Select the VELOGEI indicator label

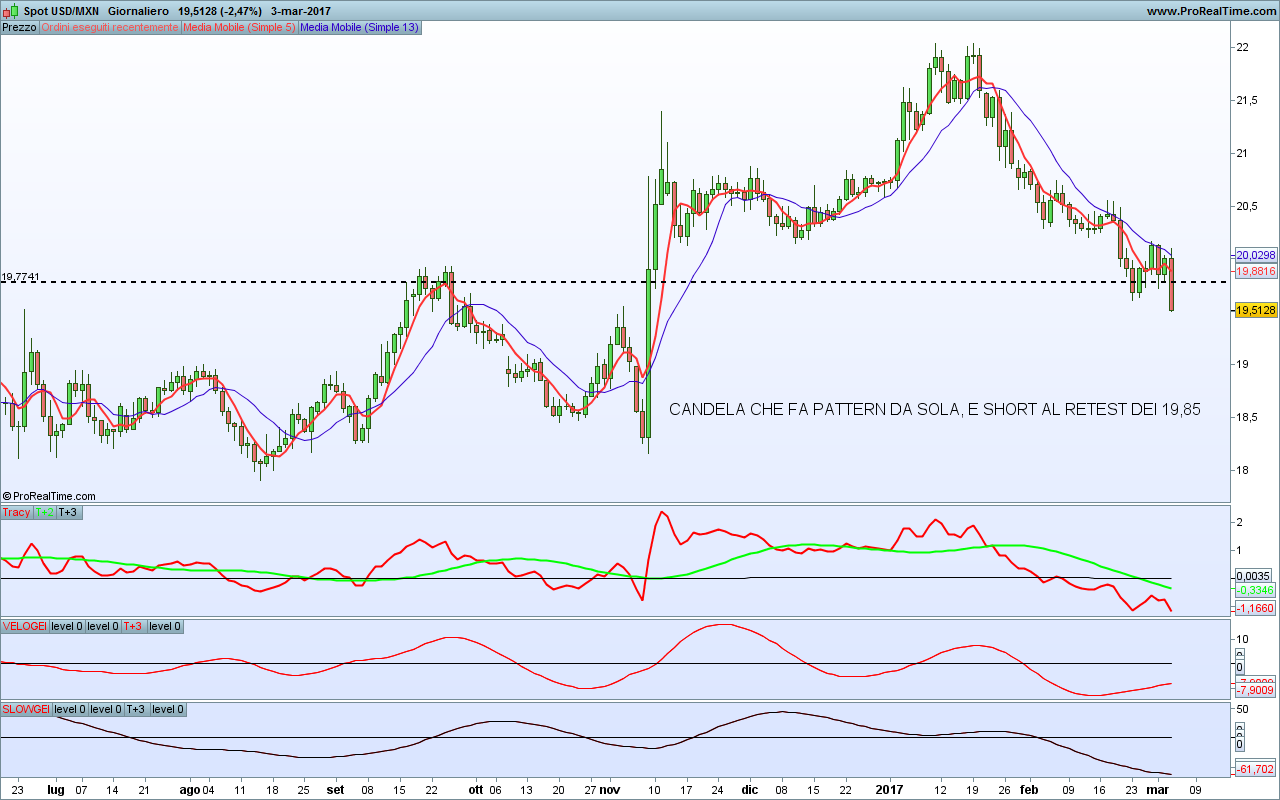(25, 626)
